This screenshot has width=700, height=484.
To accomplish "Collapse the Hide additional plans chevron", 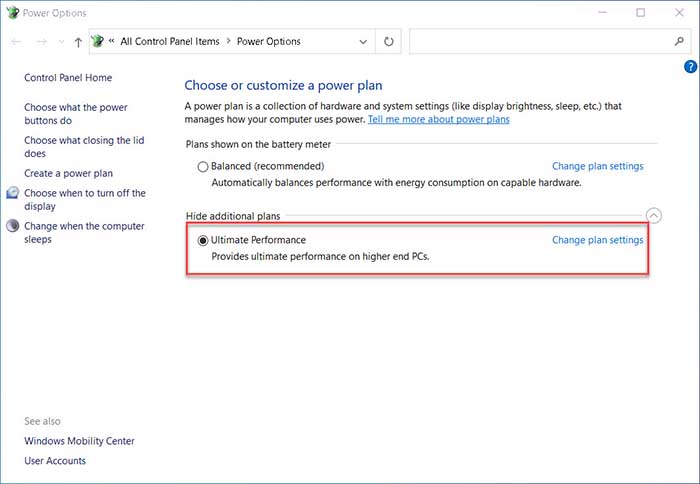I will pyautogui.click(x=654, y=216).
